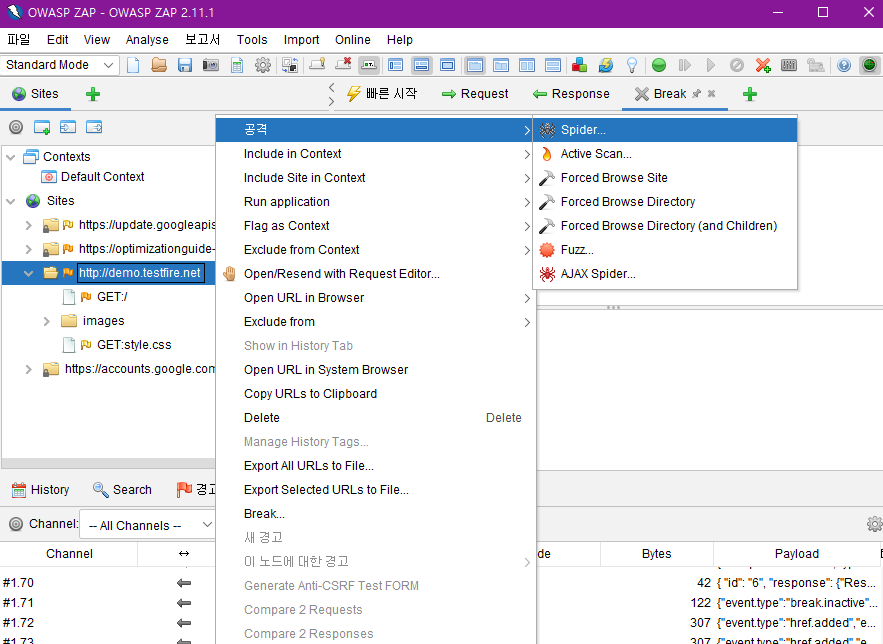
Task: Open the Import menu
Action: pyautogui.click(x=301, y=40)
